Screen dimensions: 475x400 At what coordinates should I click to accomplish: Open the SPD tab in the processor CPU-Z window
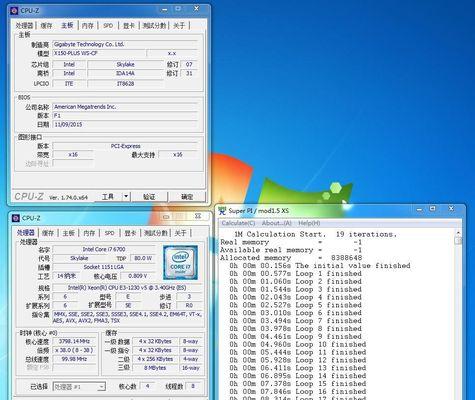pos(109,233)
